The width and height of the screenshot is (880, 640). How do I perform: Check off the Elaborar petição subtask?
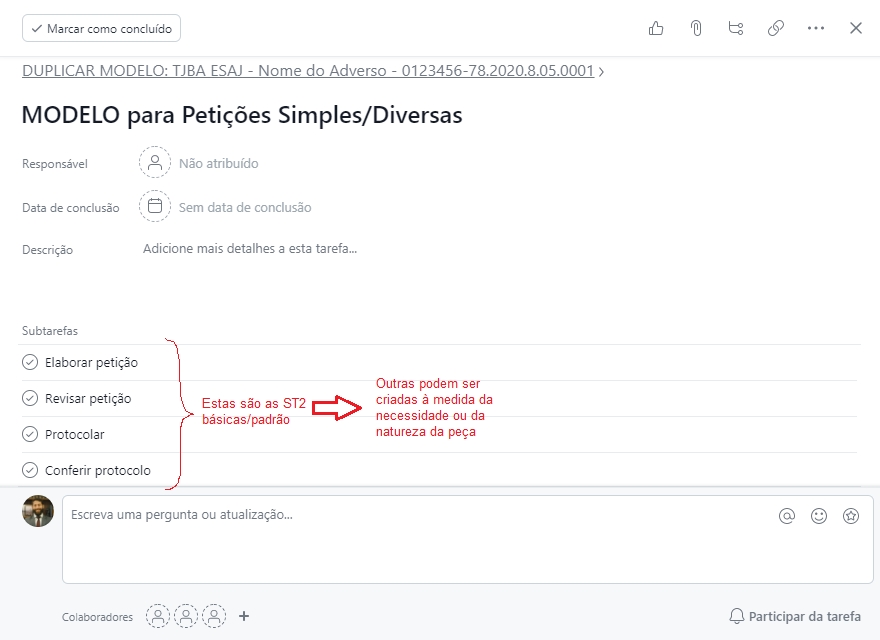click(30, 362)
